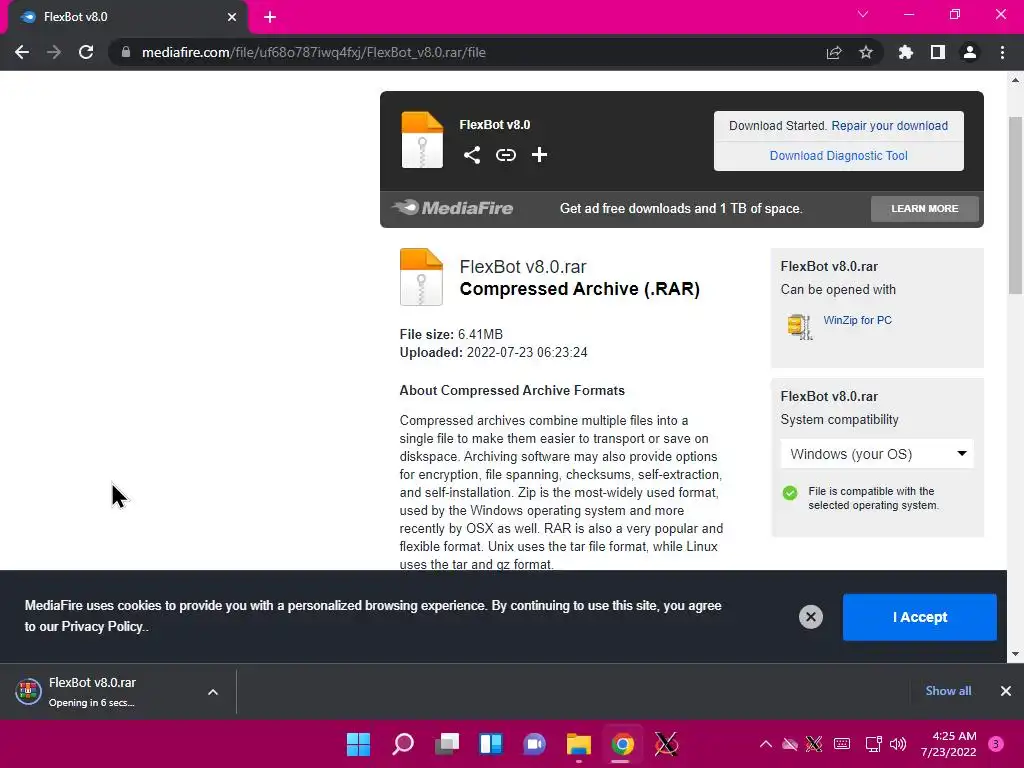Click the copy link icon in file header

[x=505, y=155]
